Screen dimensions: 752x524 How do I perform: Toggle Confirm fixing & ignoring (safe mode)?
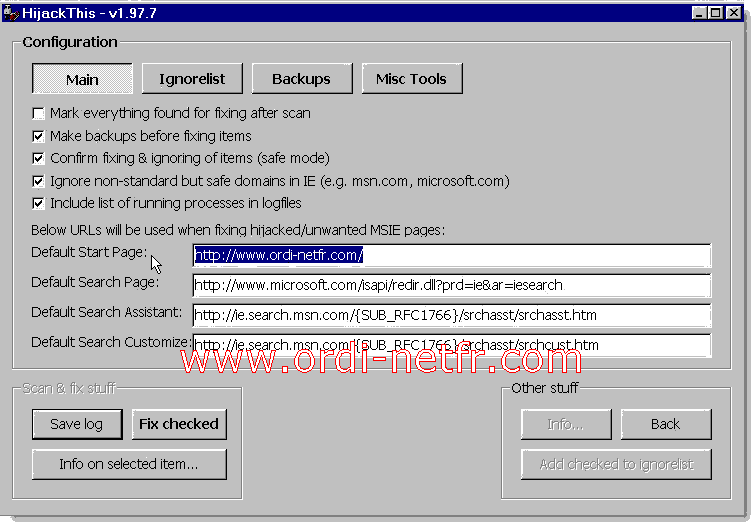coord(38,158)
